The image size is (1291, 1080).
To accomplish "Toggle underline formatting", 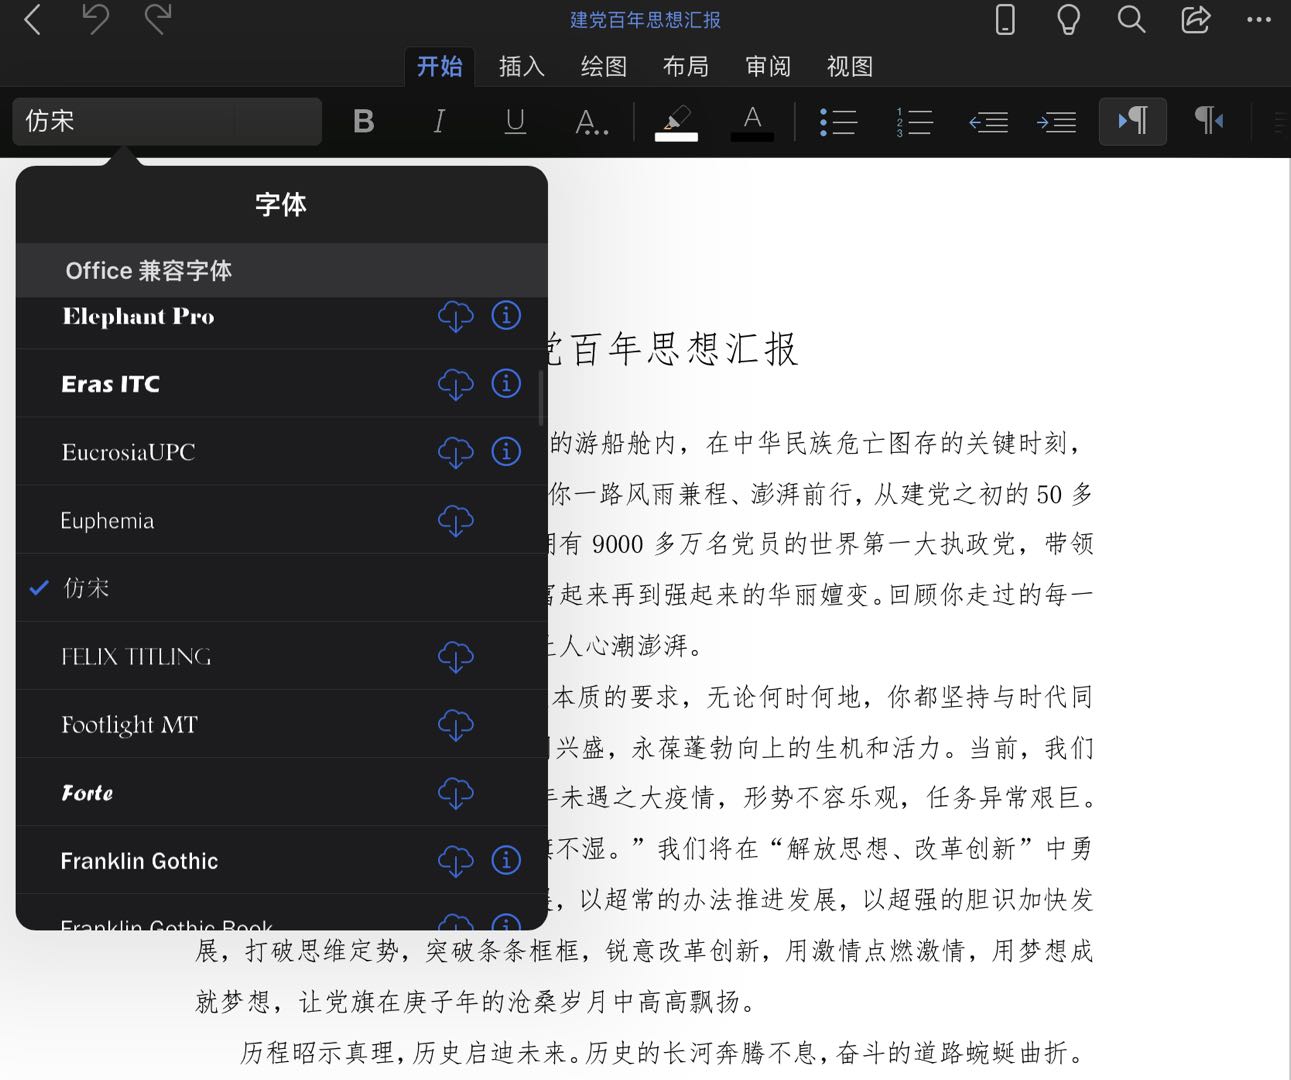I will [x=515, y=121].
